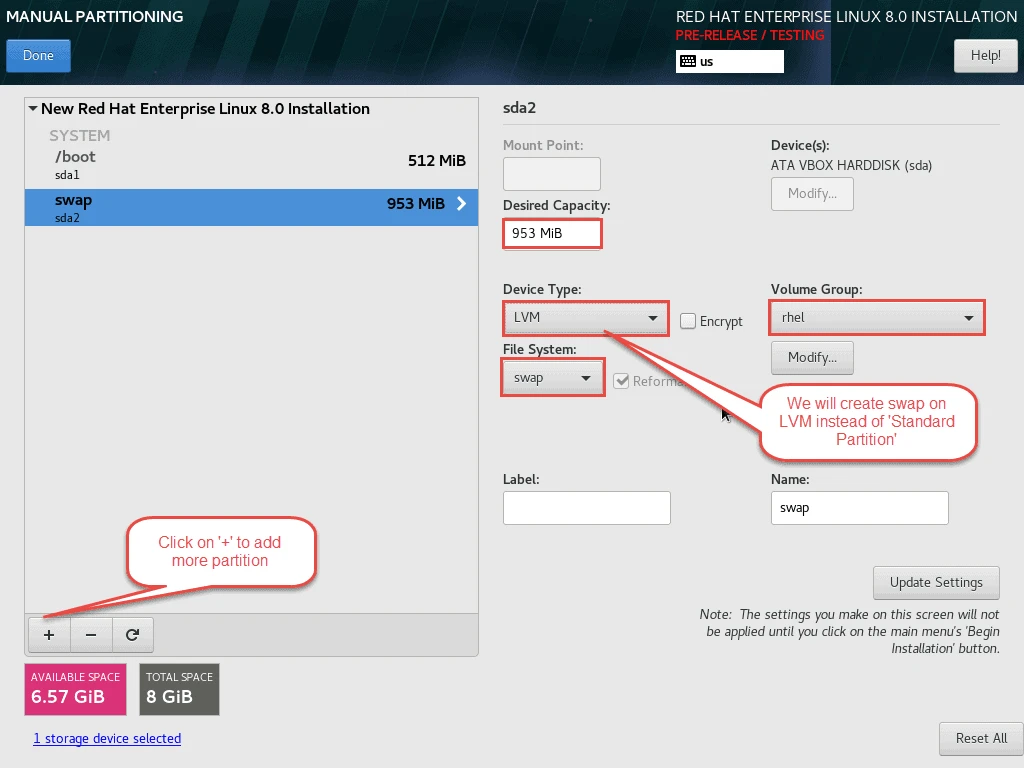This screenshot has height=768, width=1024.
Task: Click the plus icon to add partition
Action: (49, 634)
